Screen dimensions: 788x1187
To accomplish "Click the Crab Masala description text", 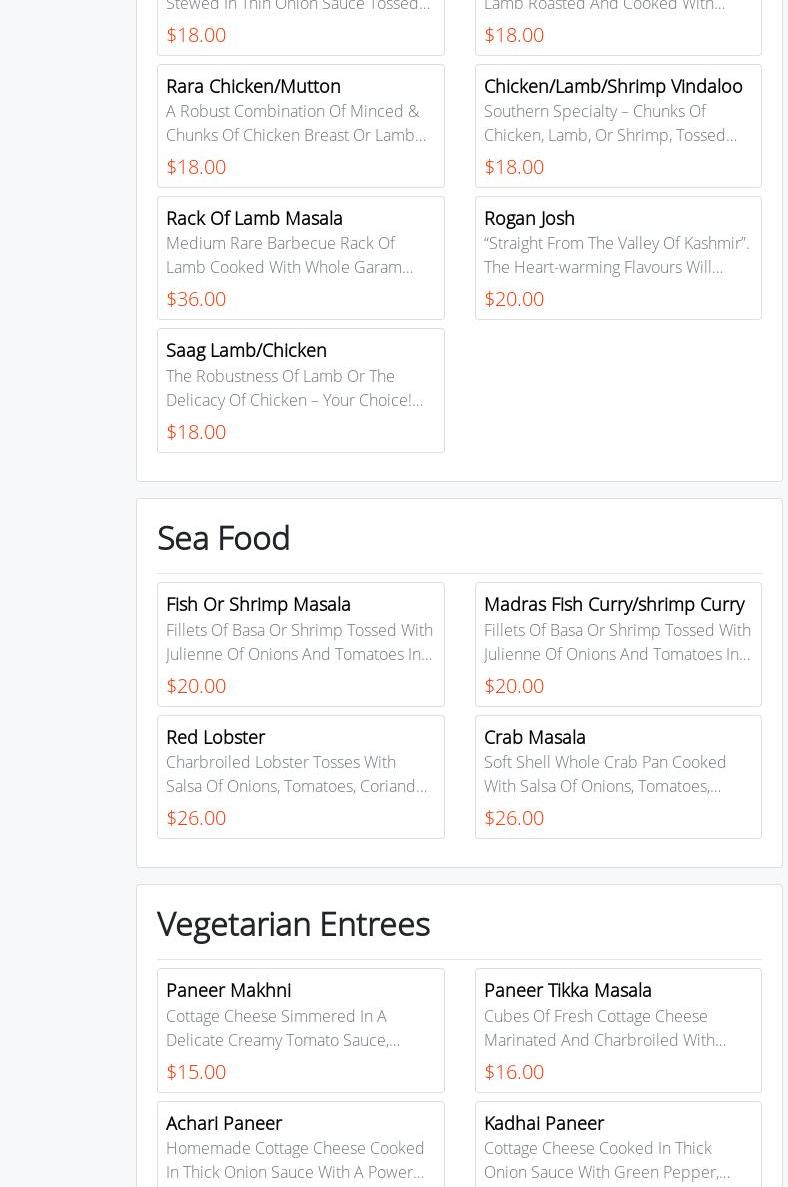I will point(605,774).
